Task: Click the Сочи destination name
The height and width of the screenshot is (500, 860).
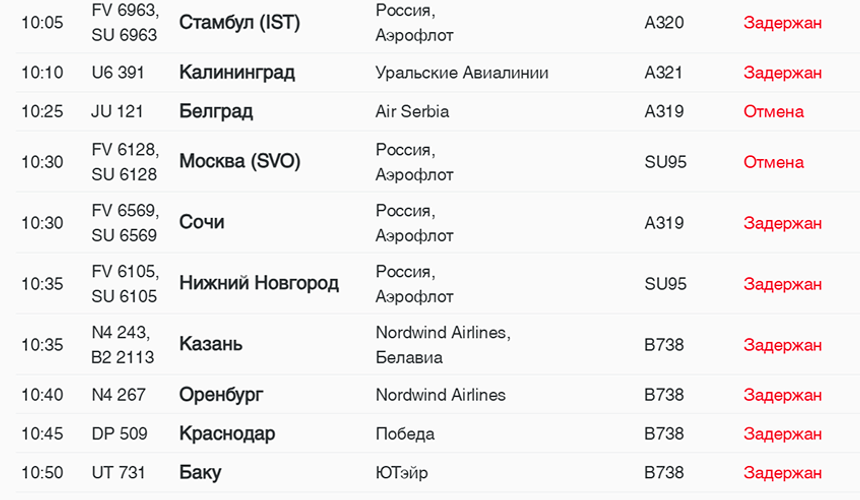Action: pos(201,223)
